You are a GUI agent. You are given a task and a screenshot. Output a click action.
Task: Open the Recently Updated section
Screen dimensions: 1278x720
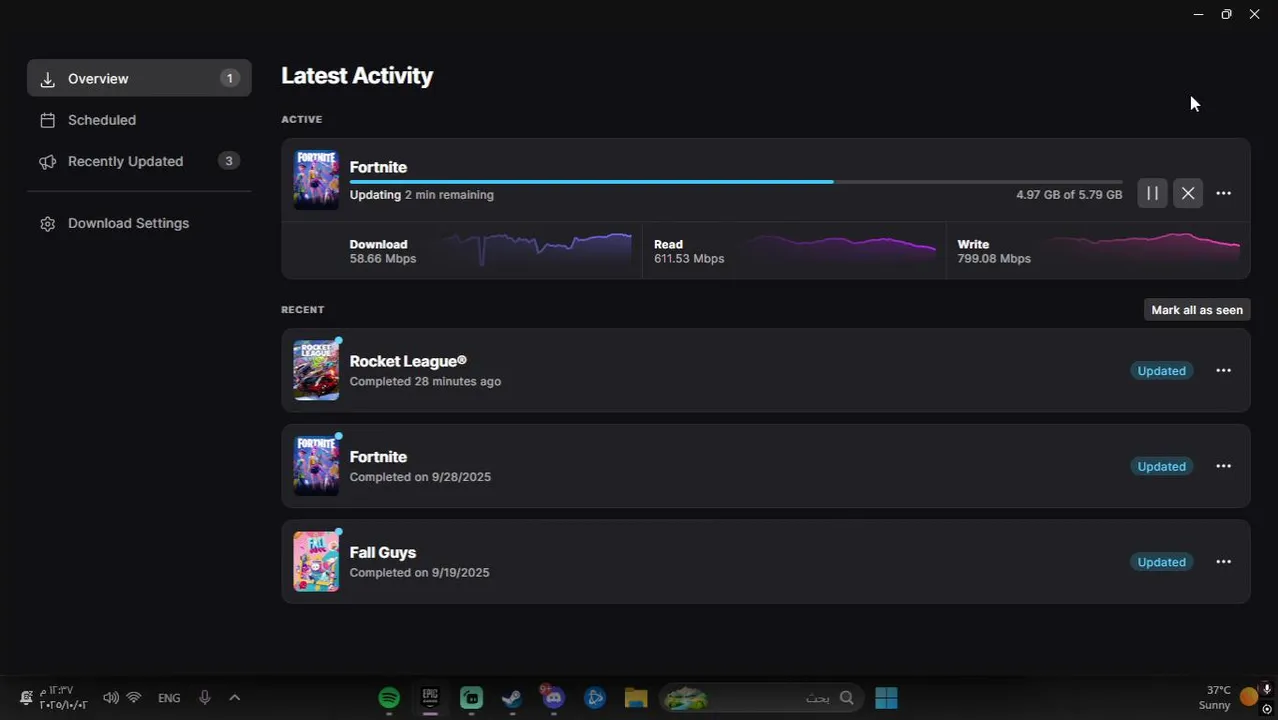[x=139, y=161]
